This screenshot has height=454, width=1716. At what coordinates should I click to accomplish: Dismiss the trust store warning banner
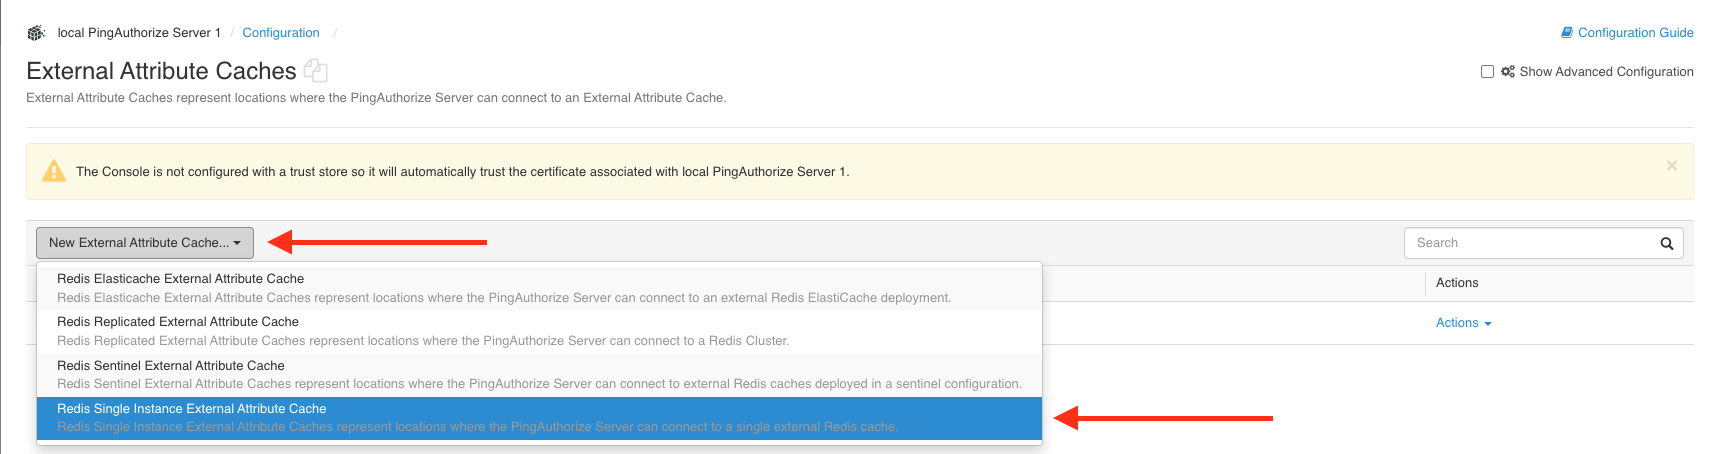(x=1671, y=166)
